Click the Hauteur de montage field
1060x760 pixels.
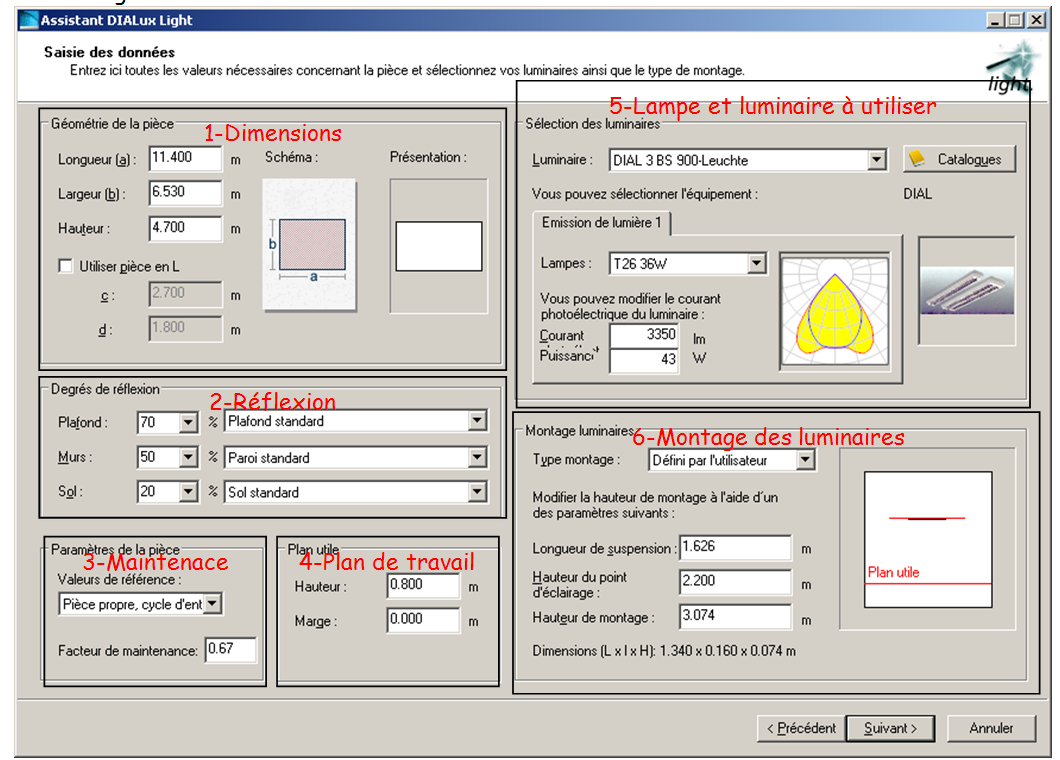point(735,616)
